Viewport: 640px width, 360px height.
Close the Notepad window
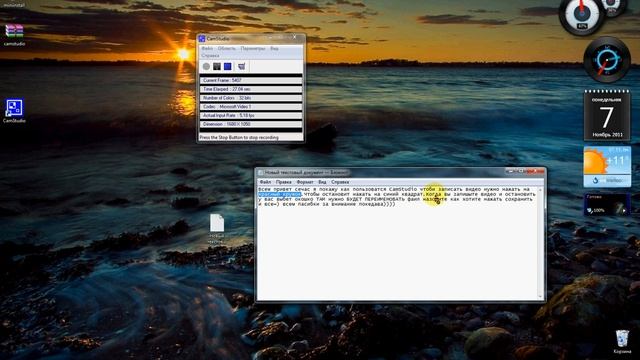click(535, 171)
